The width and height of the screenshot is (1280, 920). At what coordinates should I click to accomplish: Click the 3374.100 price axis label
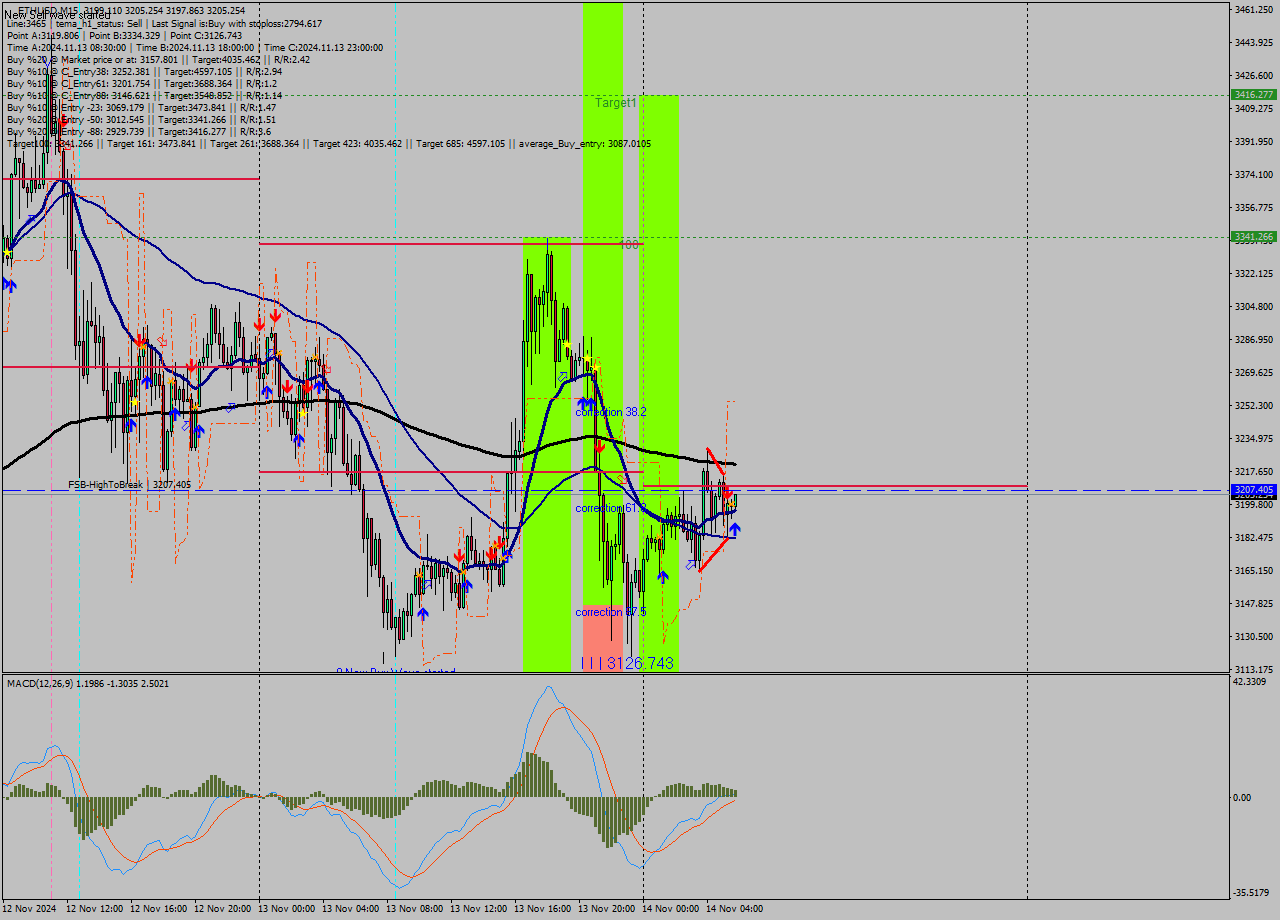pyautogui.click(x=1253, y=174)
